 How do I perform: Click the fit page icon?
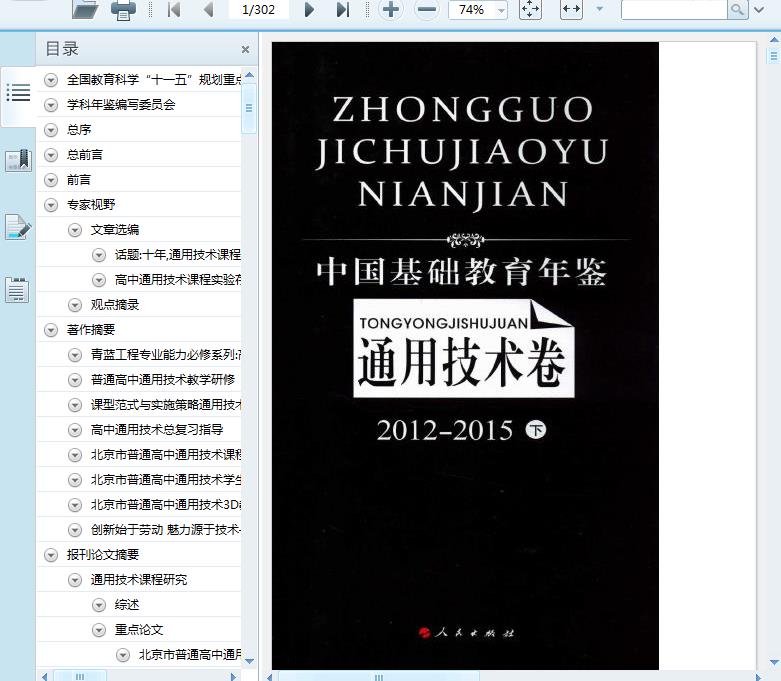[530, 9]
